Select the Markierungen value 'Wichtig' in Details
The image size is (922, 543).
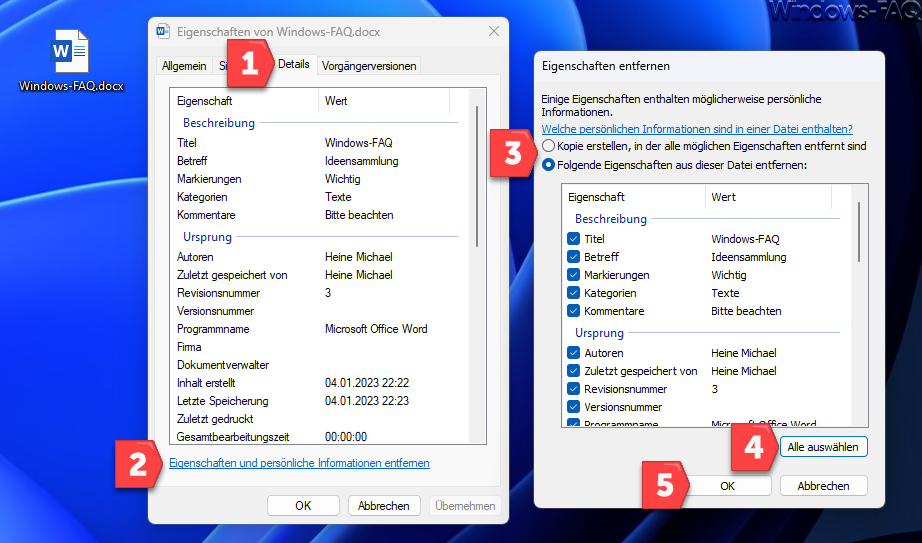343,179
